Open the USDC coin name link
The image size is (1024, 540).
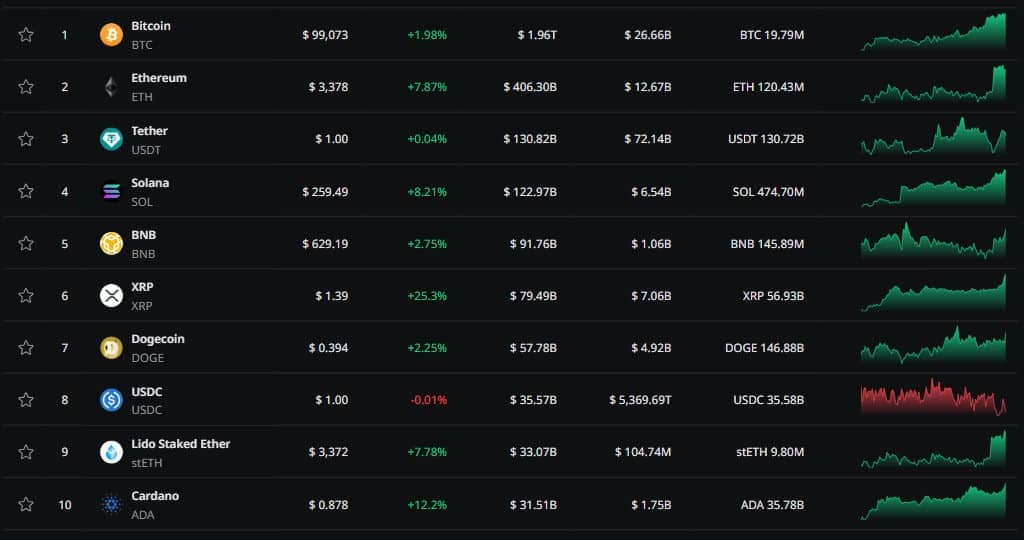(147, 392)
